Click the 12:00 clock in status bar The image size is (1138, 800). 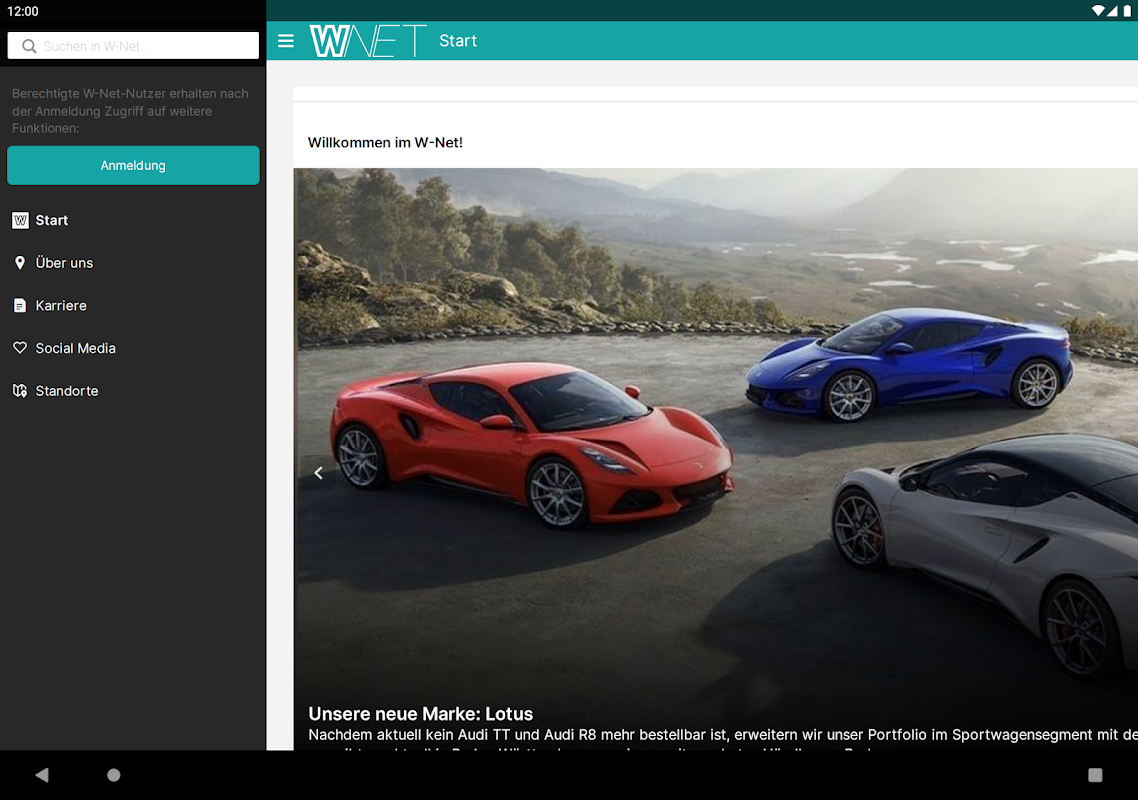pos(22,11)
